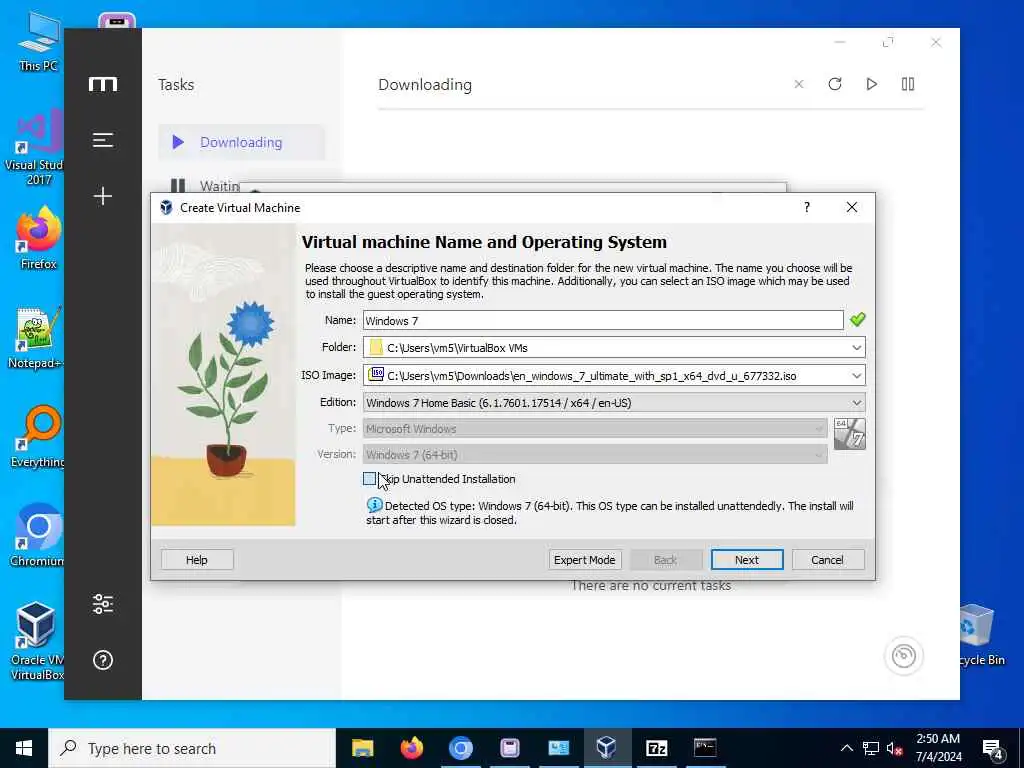Click the taskbar clock showing 2:50 AM
The height and width of the screenshot is (768, 1024).
coord(938,748)
